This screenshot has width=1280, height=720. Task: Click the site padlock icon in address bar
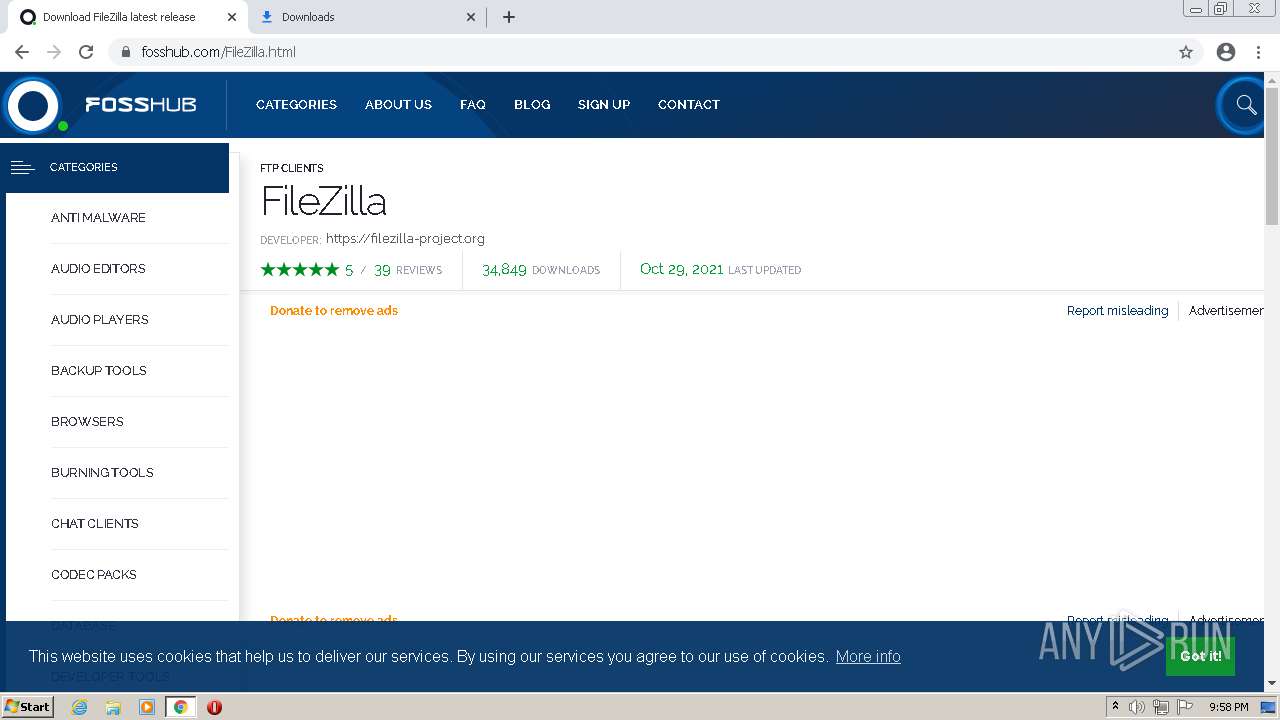click(x=126, y=52)
